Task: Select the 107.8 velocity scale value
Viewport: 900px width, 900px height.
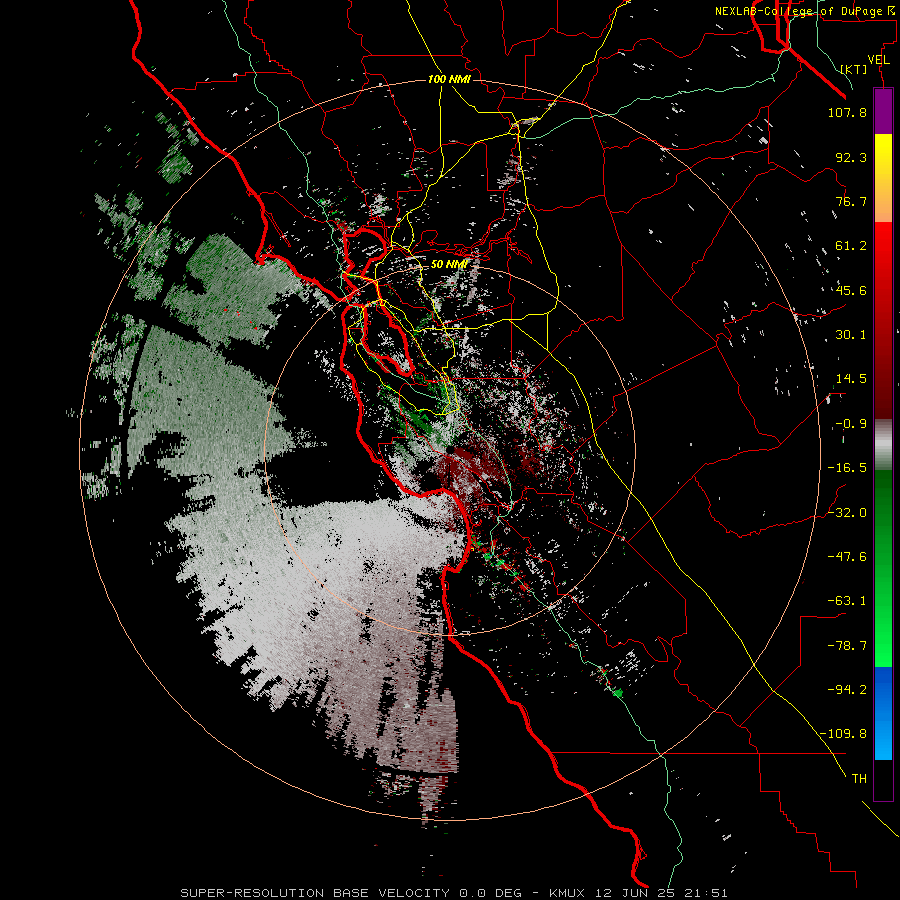Action: 847,112
